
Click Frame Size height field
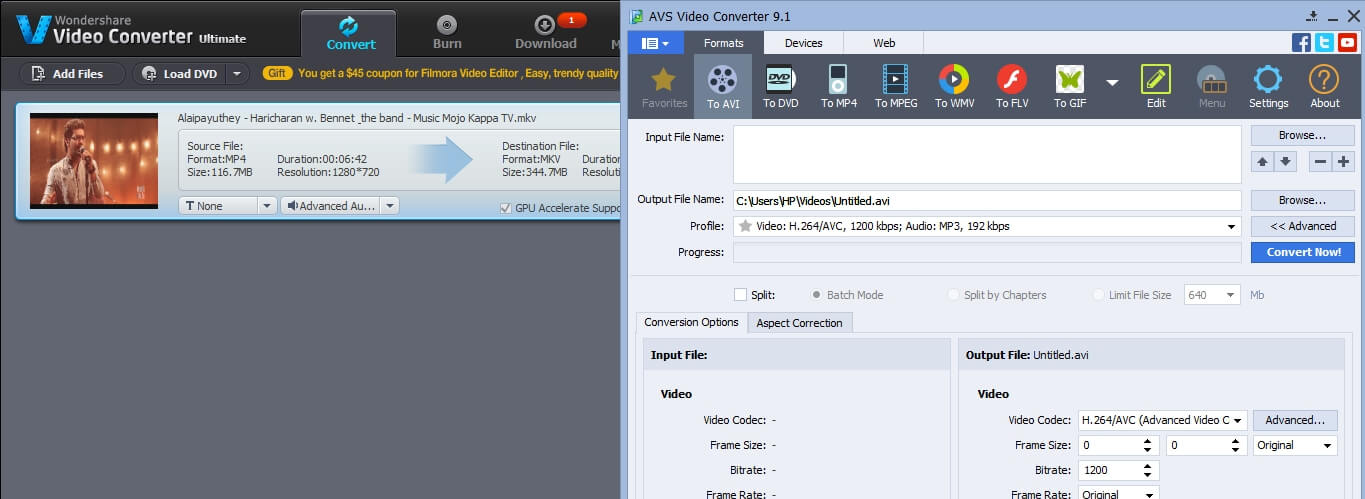coord(1206,445)
